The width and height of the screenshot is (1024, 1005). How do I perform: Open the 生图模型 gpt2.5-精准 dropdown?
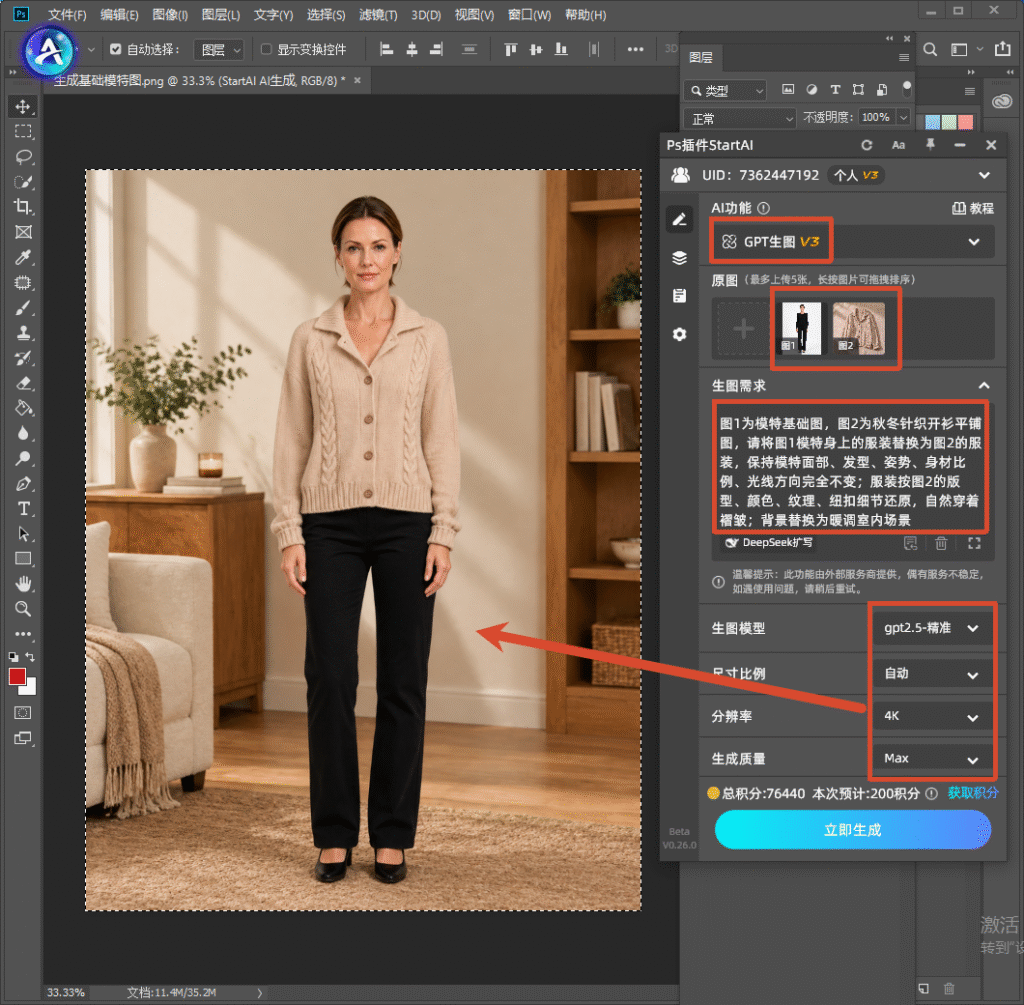pos(932,628)
